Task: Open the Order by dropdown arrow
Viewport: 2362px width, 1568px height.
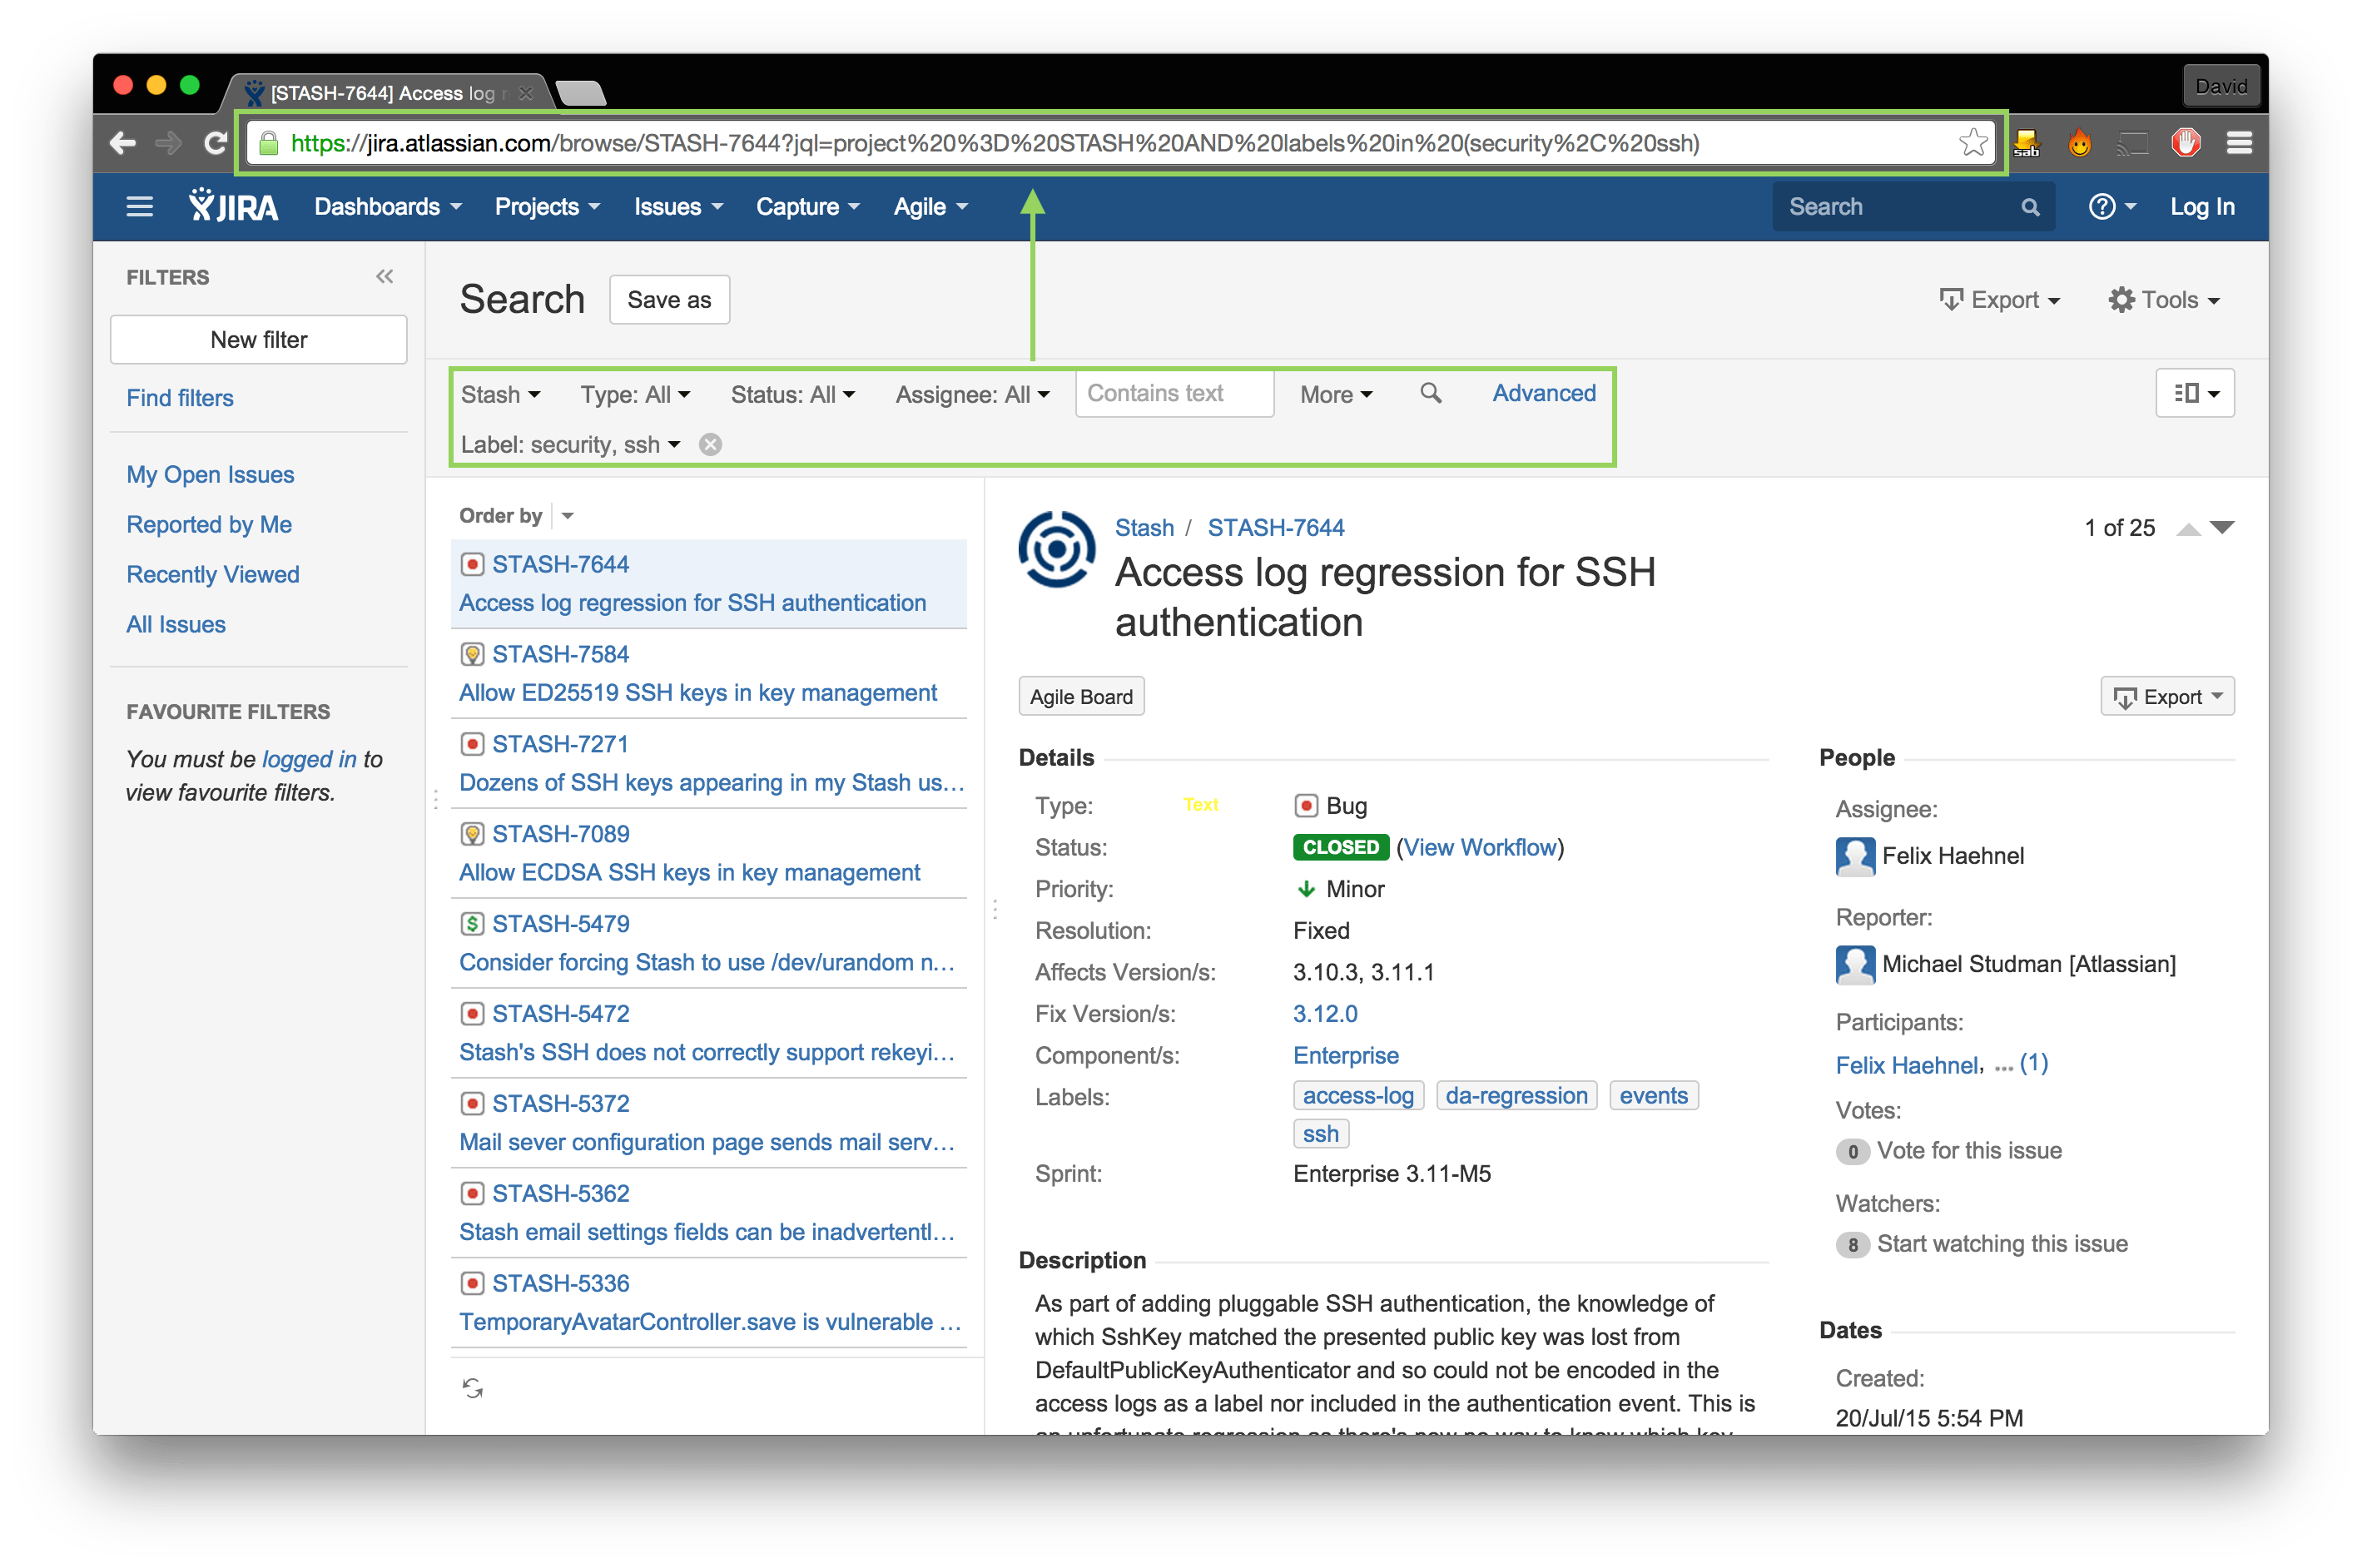Action: [568, 516]
